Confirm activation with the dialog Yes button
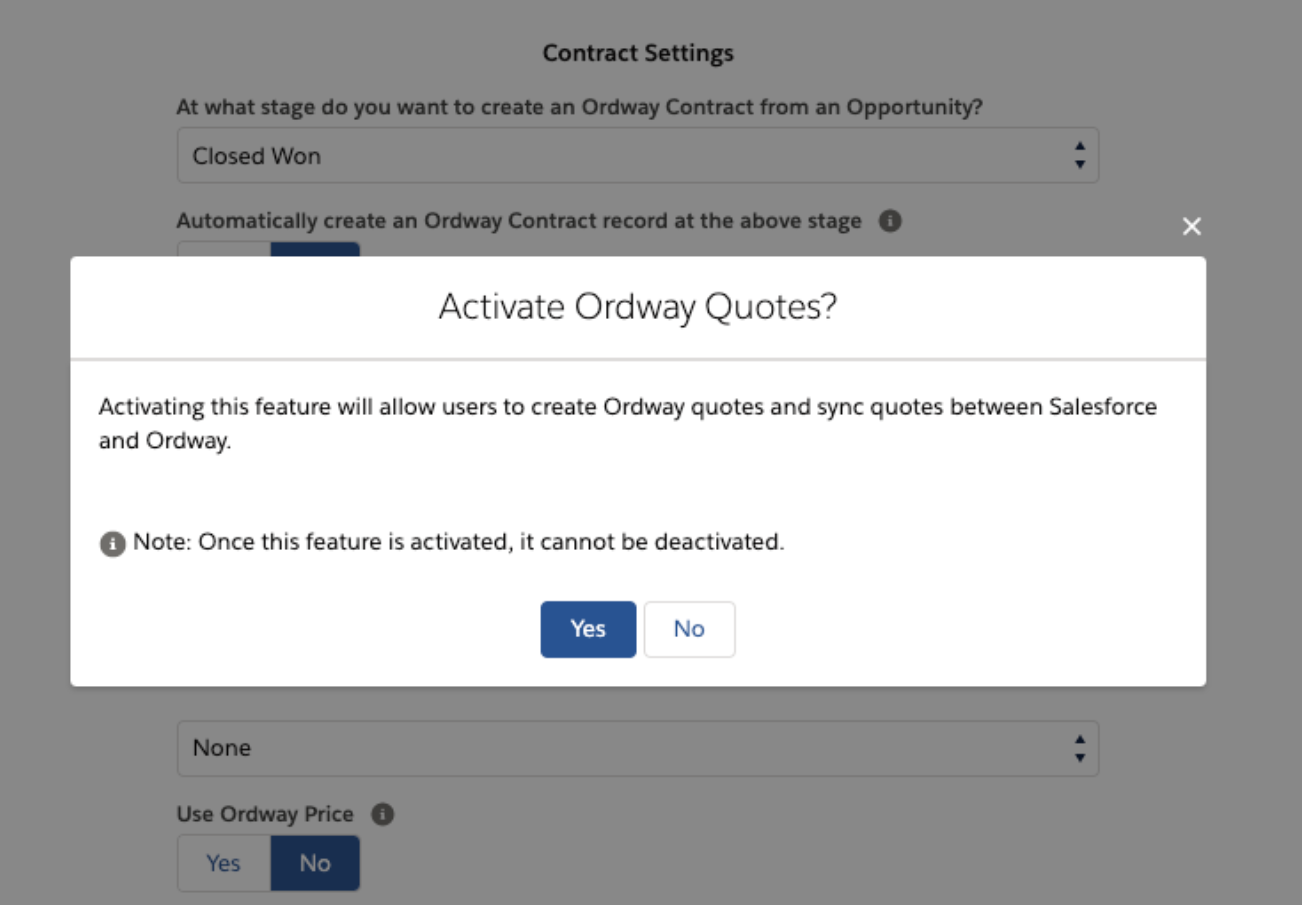This screenshot has width=1302, height=905. pyautogui.click(x=588, y=629)
